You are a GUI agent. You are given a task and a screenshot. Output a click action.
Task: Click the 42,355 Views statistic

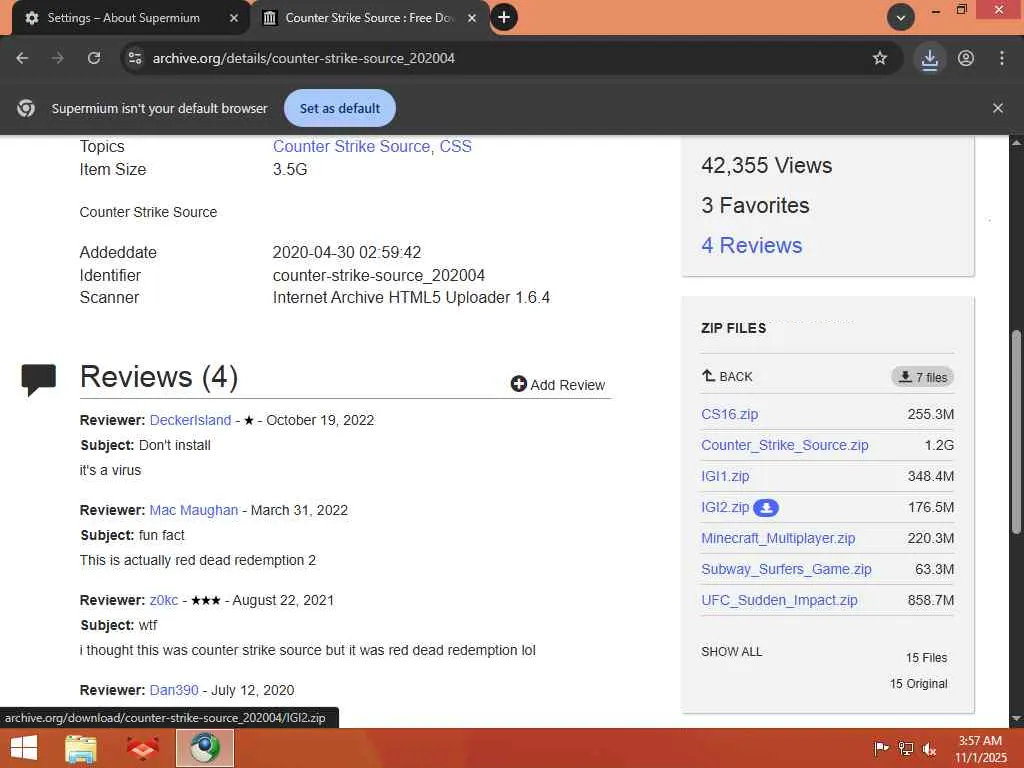pyautogui.click(x=767, y=166)
